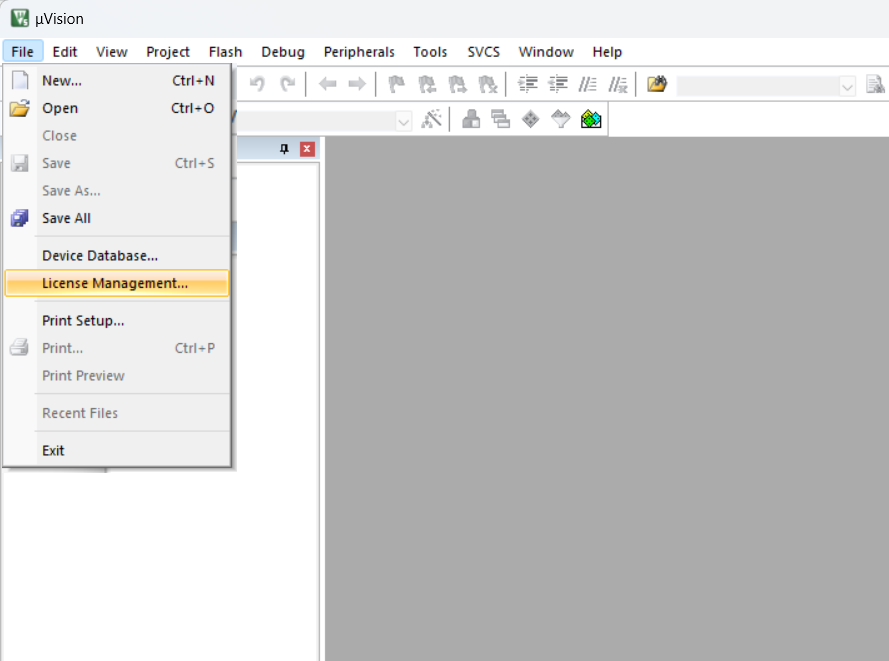The width and height of the screenshot is (889, 661).
Task: Open the Window menu
Action: click(546, 52)
